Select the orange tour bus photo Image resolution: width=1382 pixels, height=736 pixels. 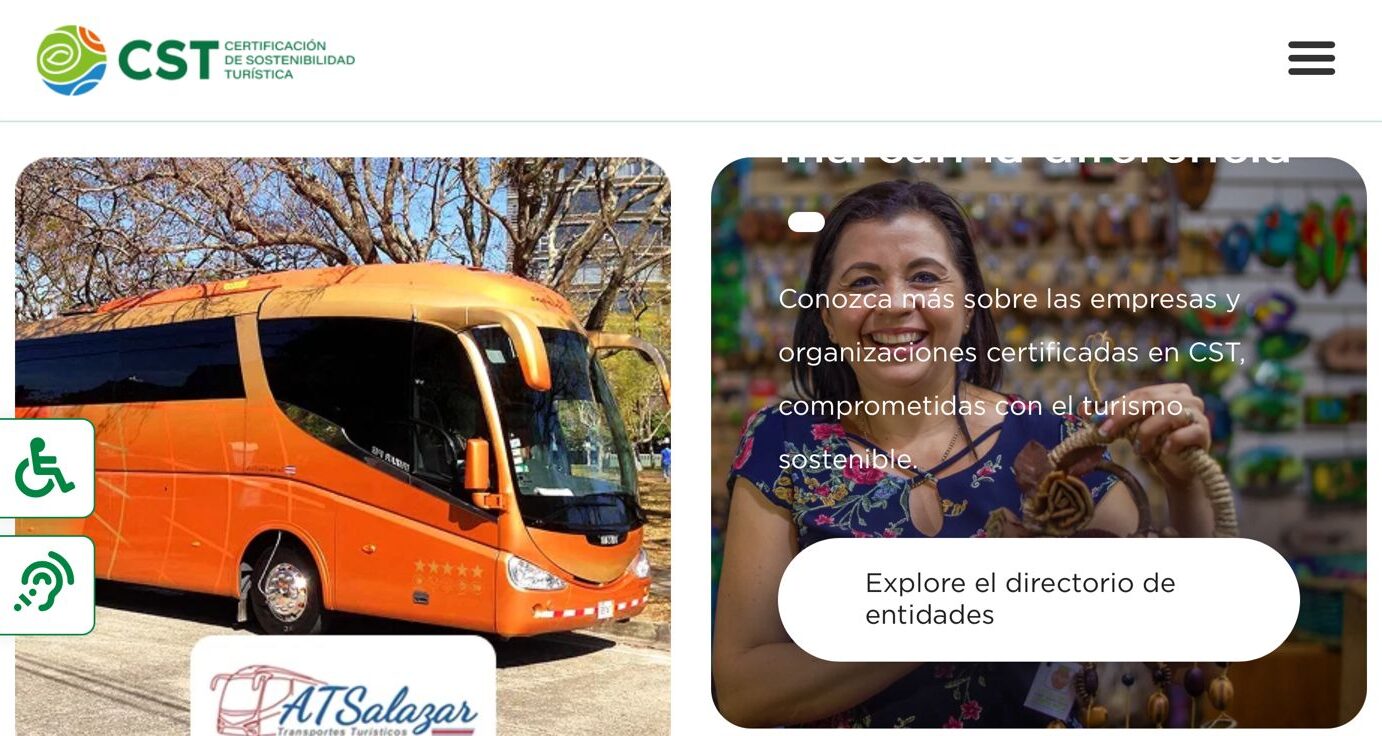point(342,447)
